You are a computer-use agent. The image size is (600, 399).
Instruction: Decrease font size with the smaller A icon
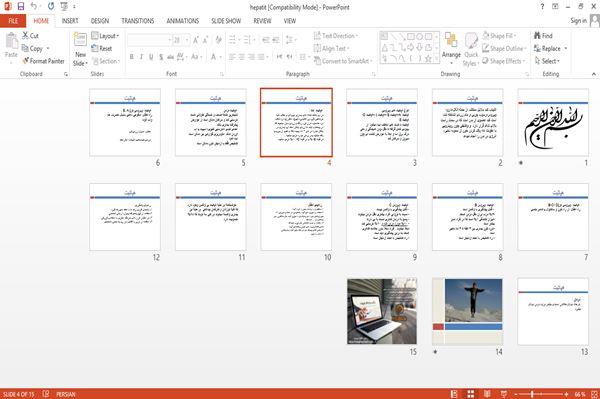(205, 40)
